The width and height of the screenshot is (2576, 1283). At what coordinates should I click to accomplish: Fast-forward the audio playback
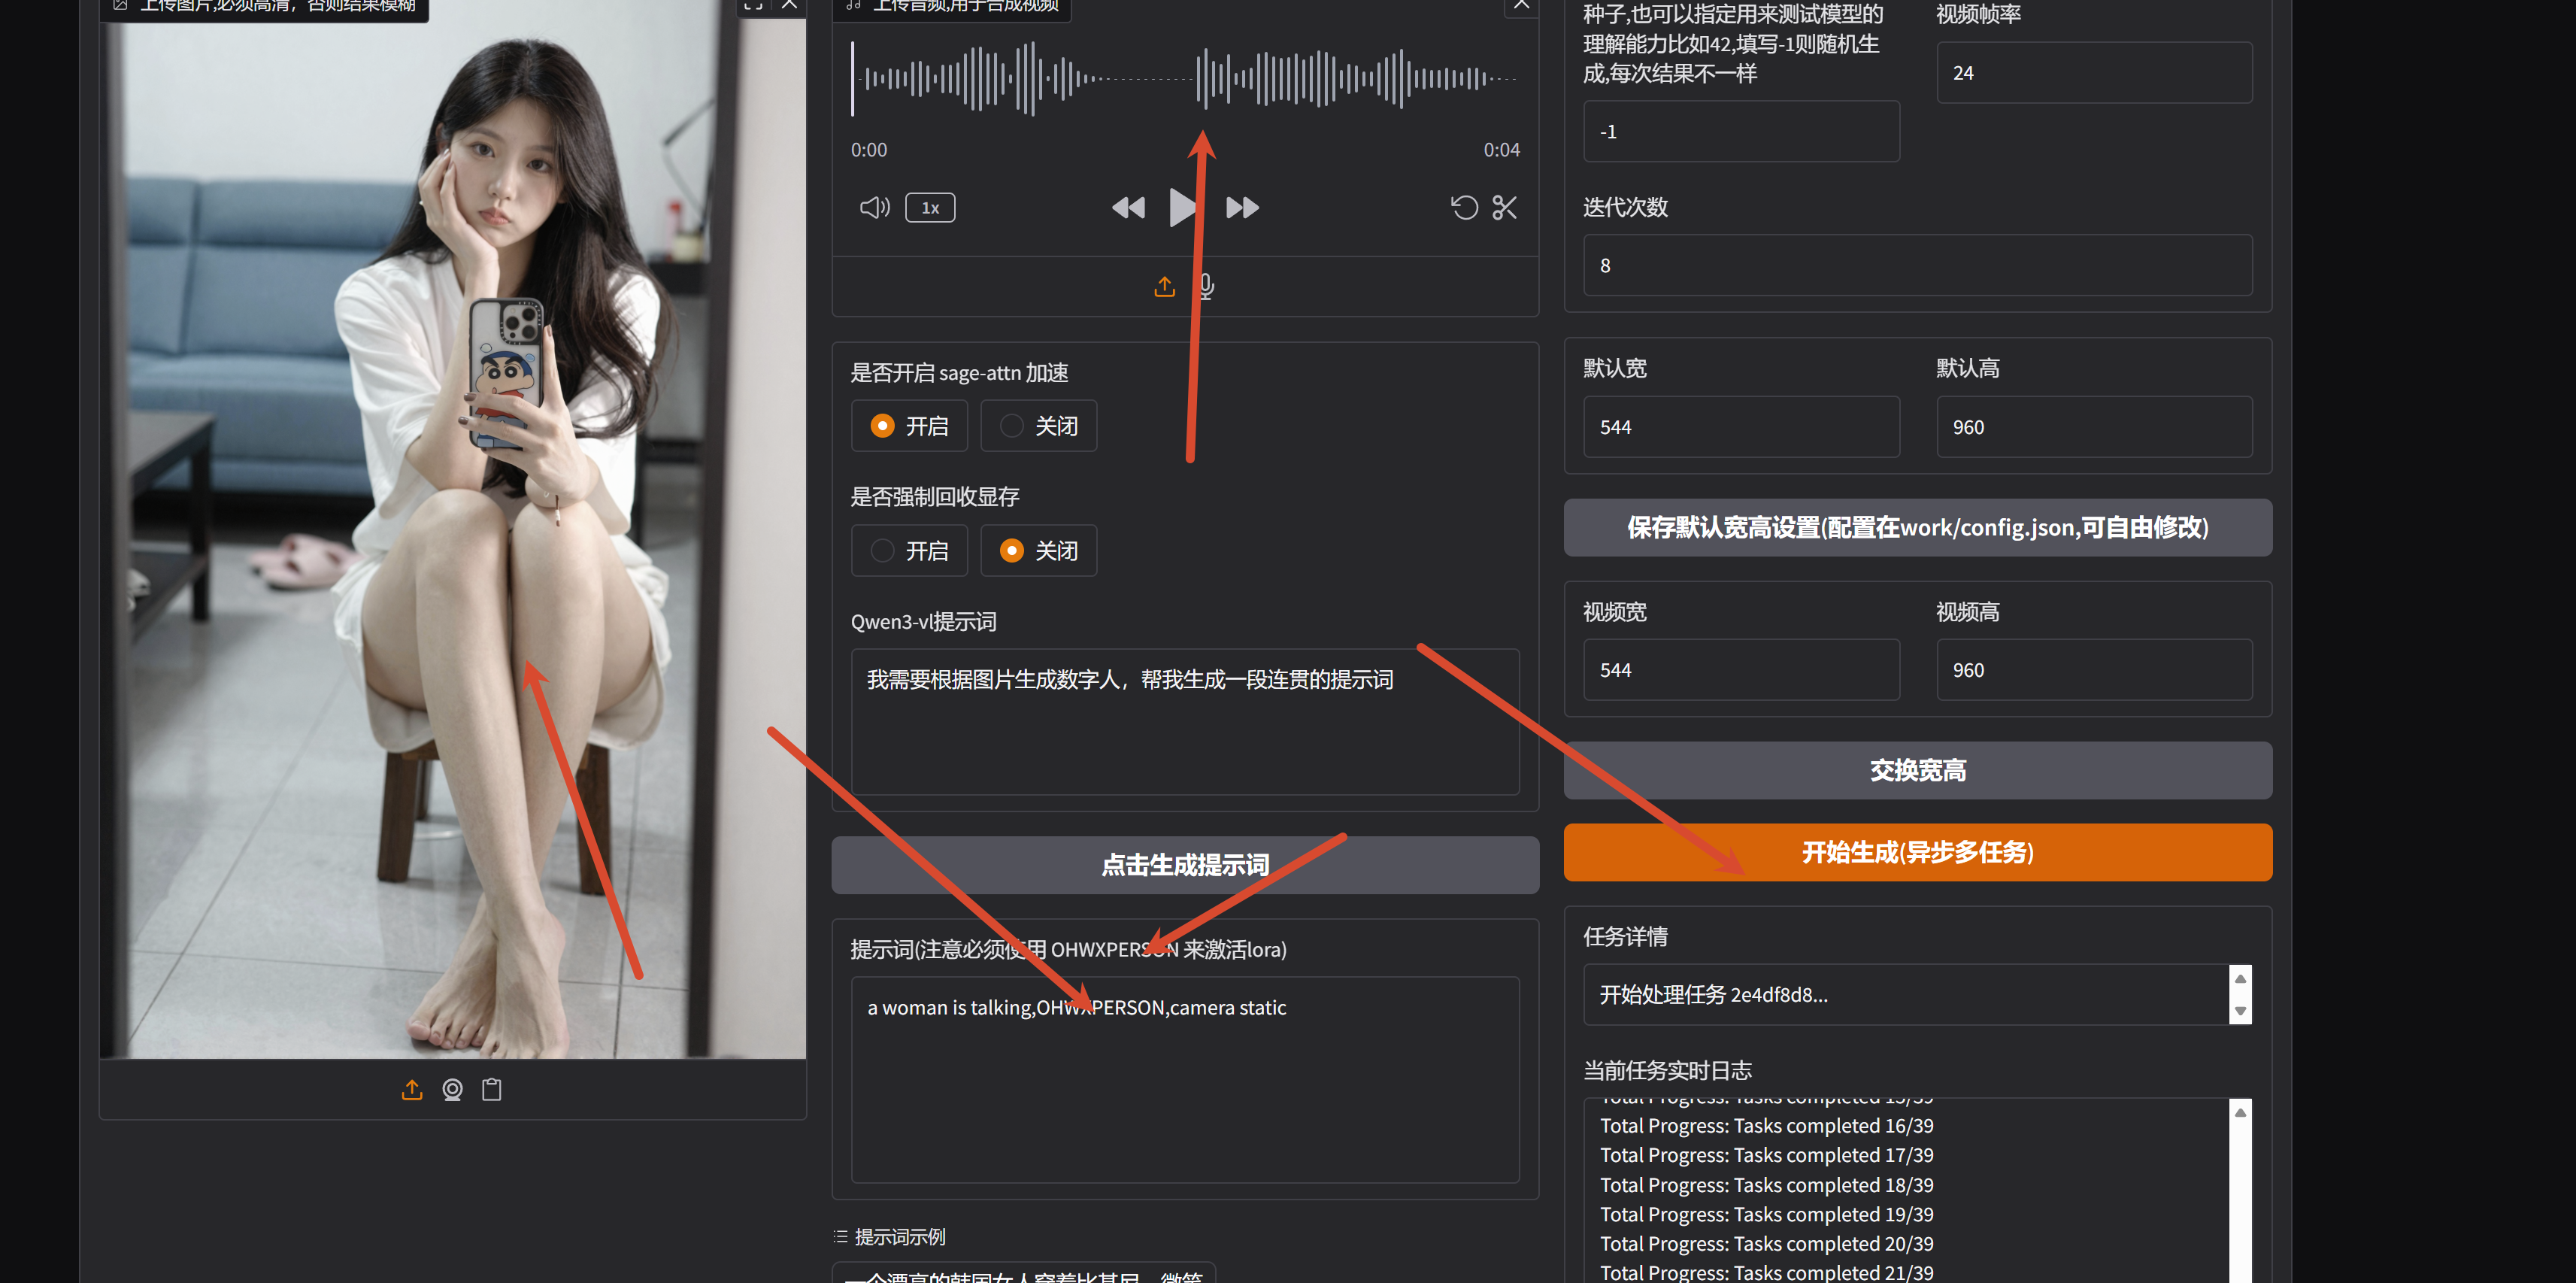1242,207
